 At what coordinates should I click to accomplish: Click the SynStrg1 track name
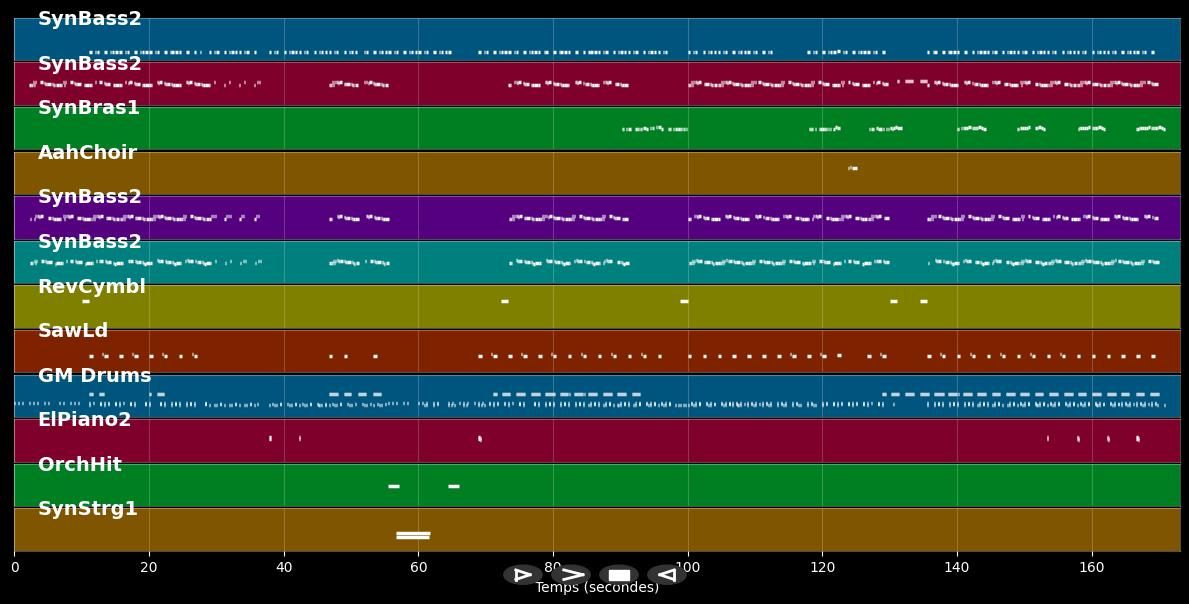pyautogui.click(x=88, y=509)
